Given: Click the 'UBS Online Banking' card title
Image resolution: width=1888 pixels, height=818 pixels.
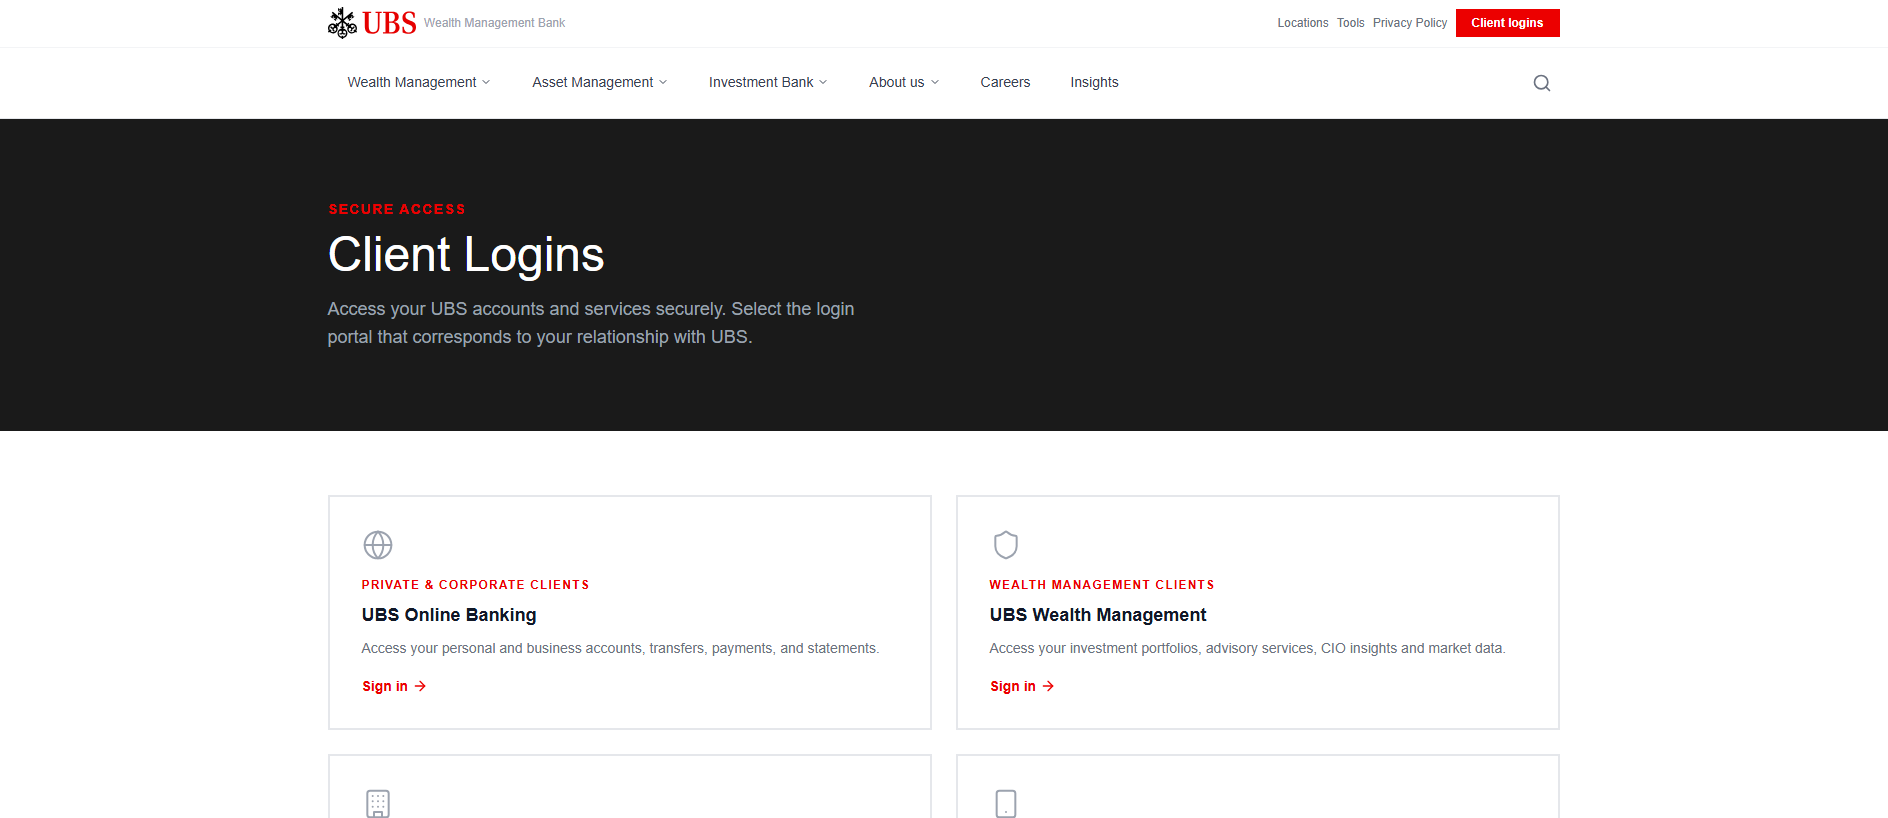Looking at the screenshot, I should point(449,615).
